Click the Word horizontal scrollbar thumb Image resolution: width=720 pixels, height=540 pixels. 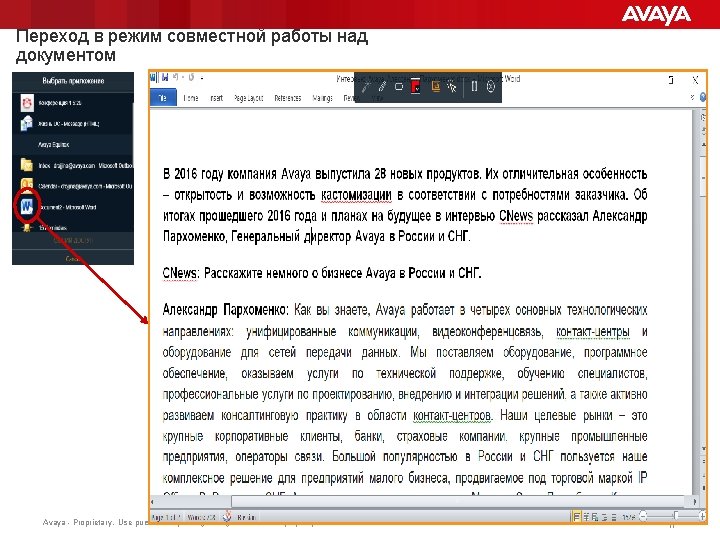(x=457, y=501)
